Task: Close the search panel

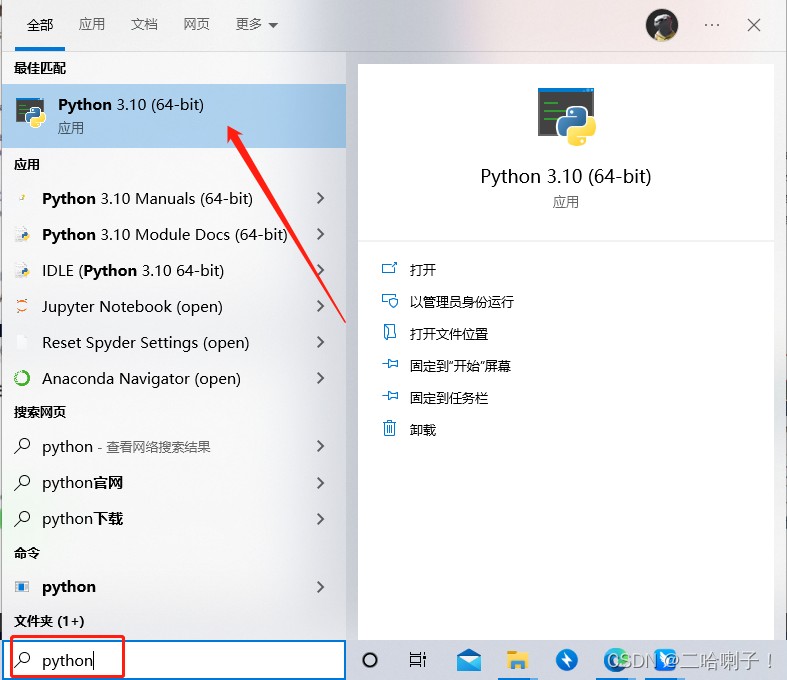Action: click(x=753, y=25)
